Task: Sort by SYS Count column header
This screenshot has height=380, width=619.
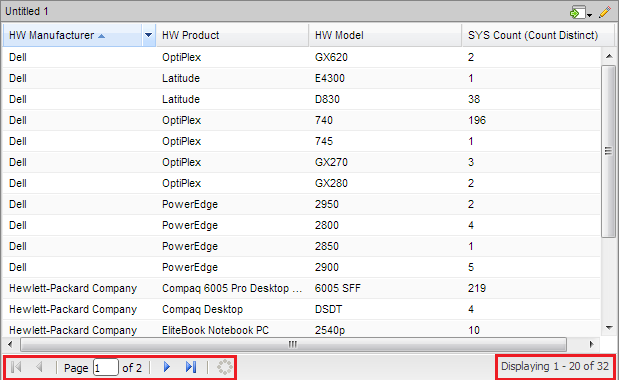Action: [x=538, y=35]
